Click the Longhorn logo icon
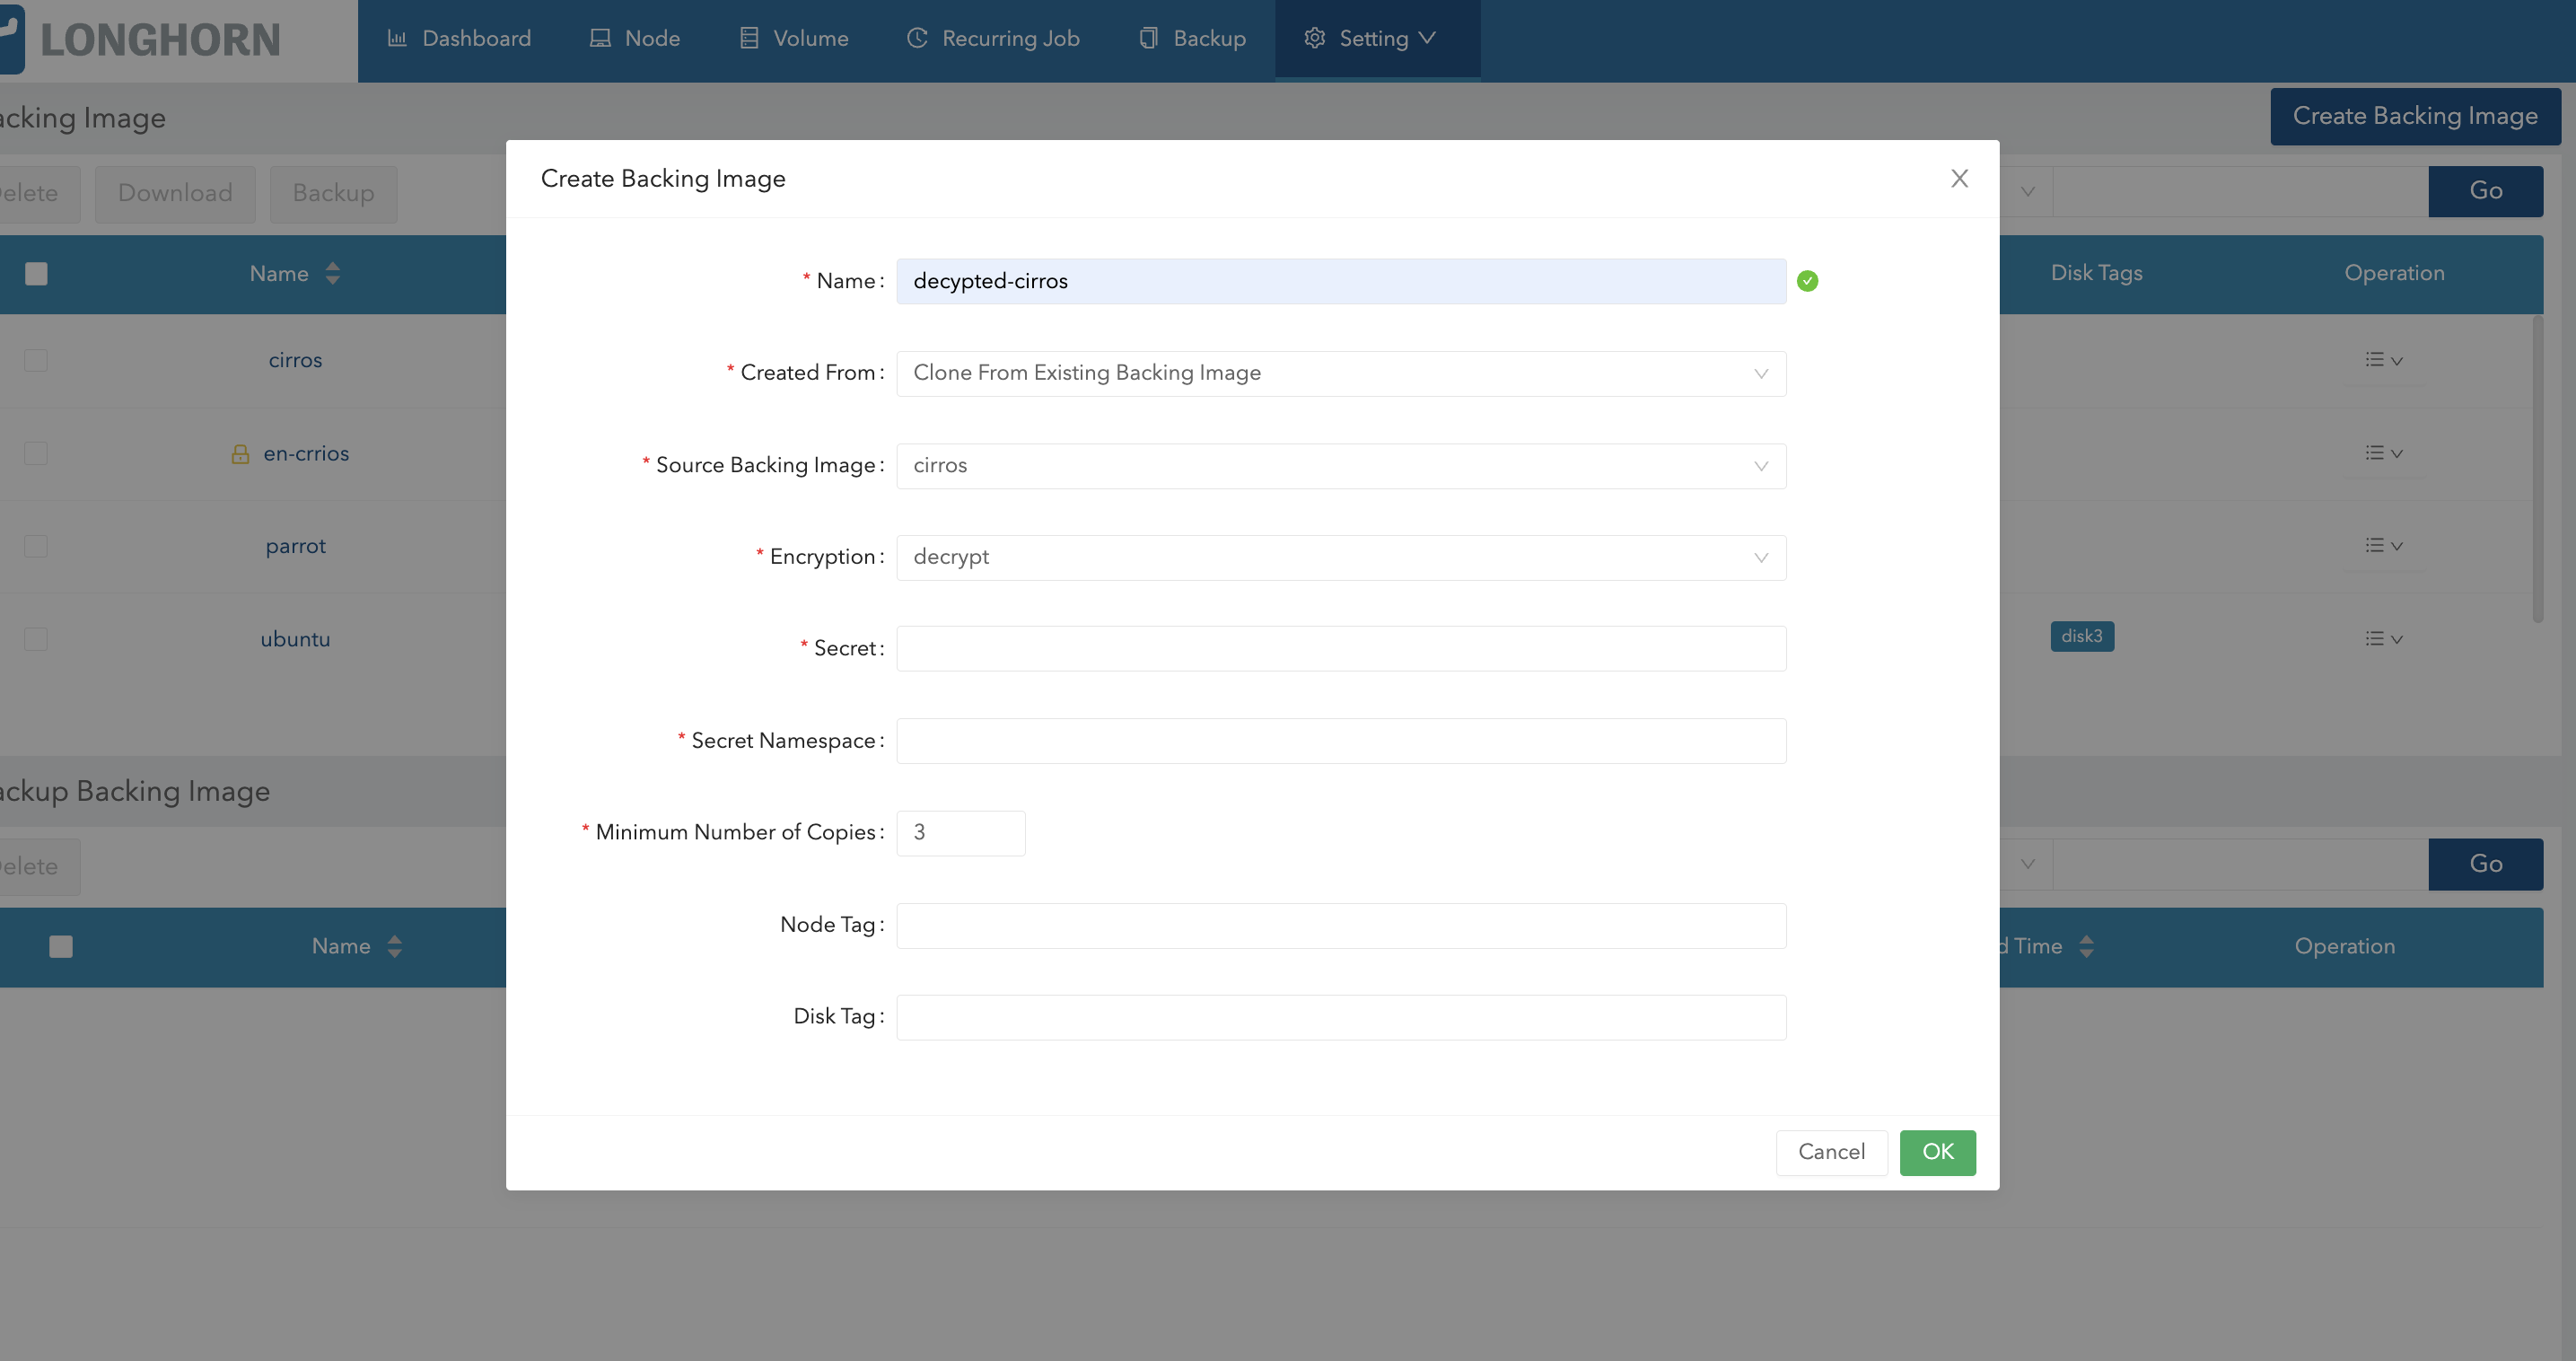Screen dimensions: 2576x1361 pos(12,40)
